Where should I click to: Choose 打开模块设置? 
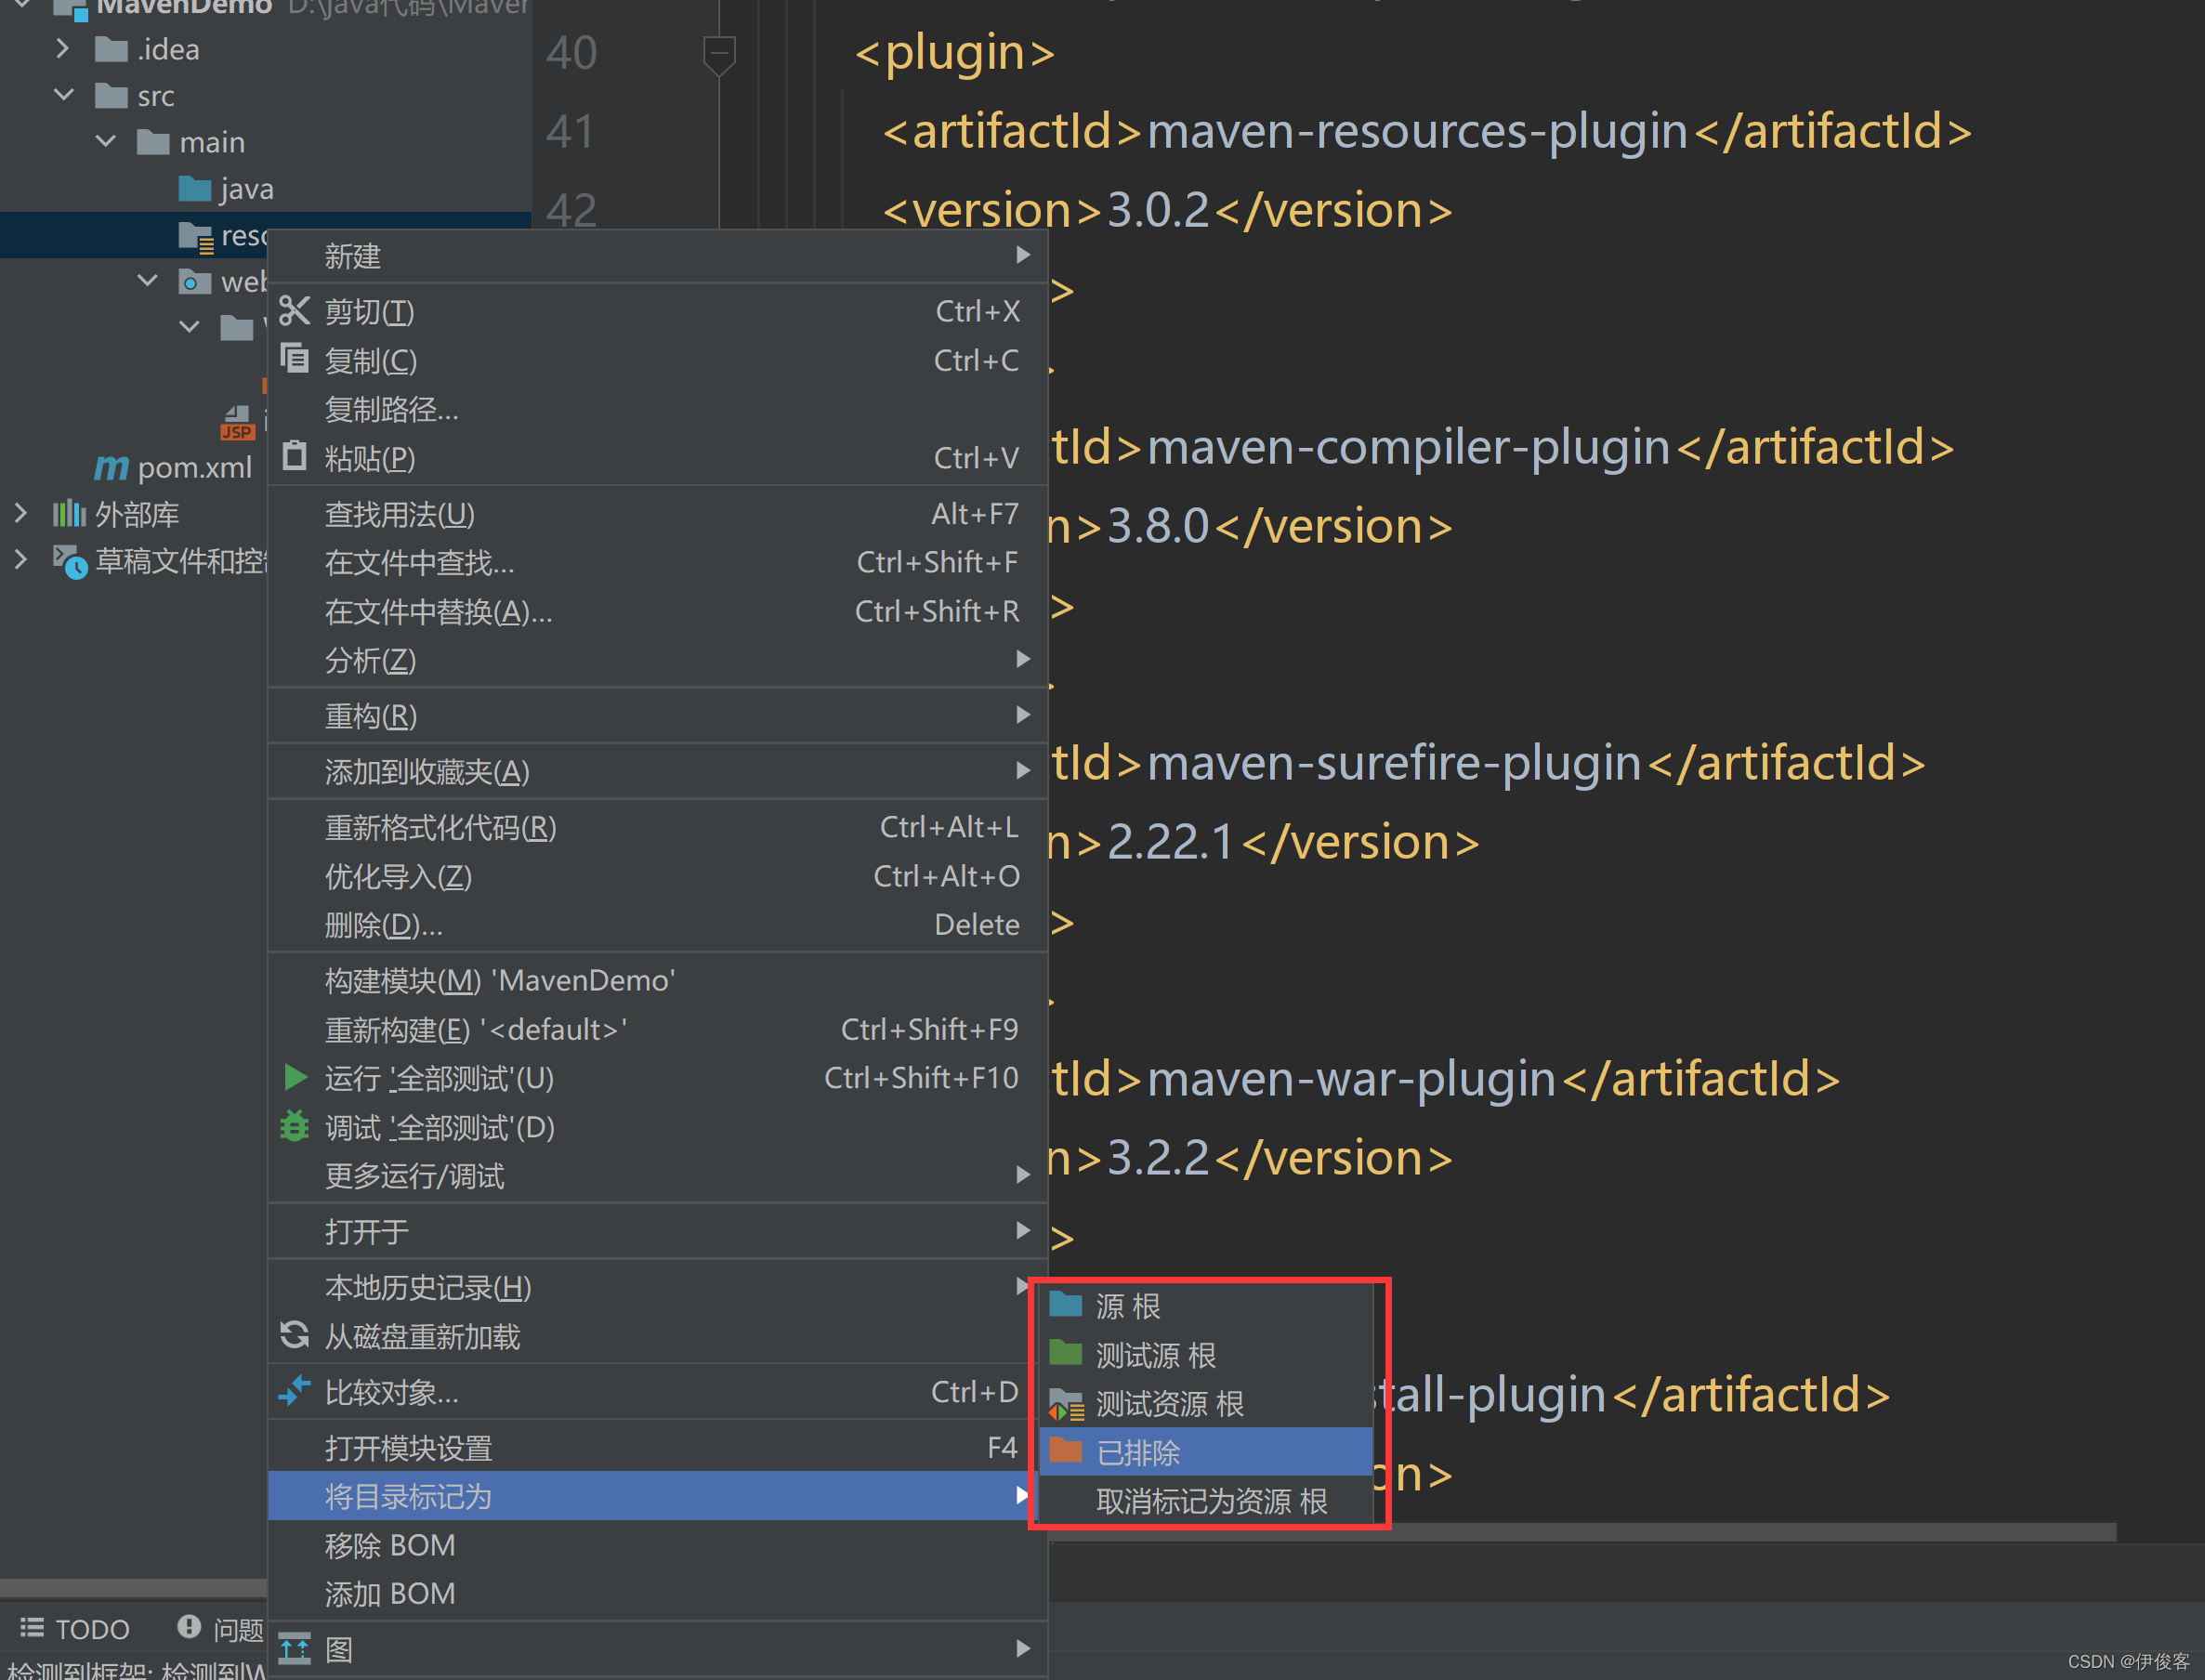[658, 1447]
